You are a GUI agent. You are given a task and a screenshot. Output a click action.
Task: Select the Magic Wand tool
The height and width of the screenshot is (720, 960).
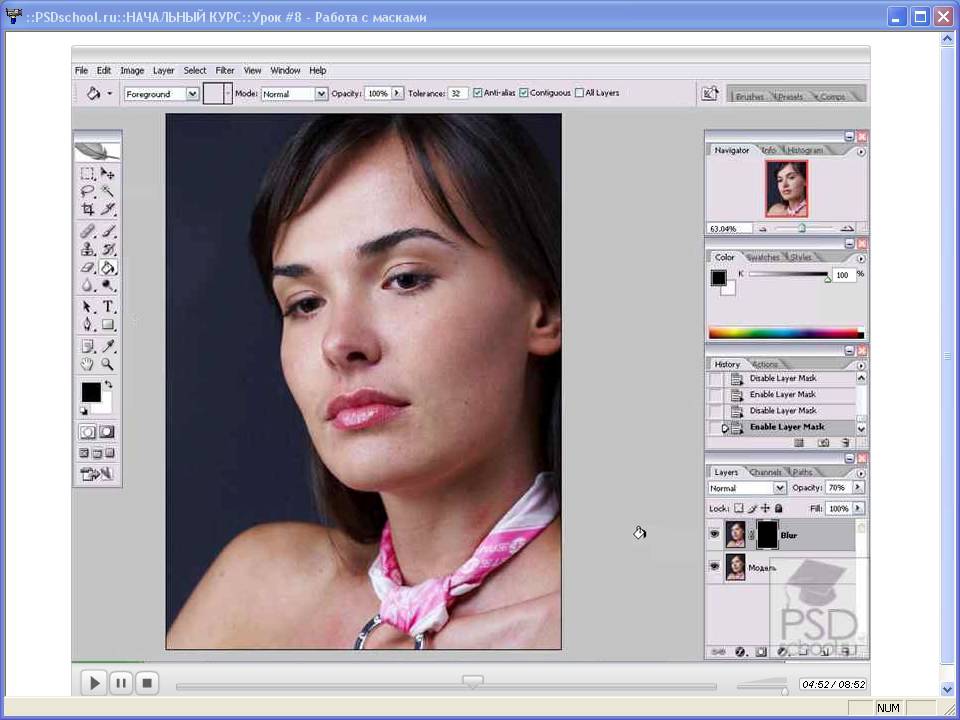pyautogui.click(x=108, y=191)
